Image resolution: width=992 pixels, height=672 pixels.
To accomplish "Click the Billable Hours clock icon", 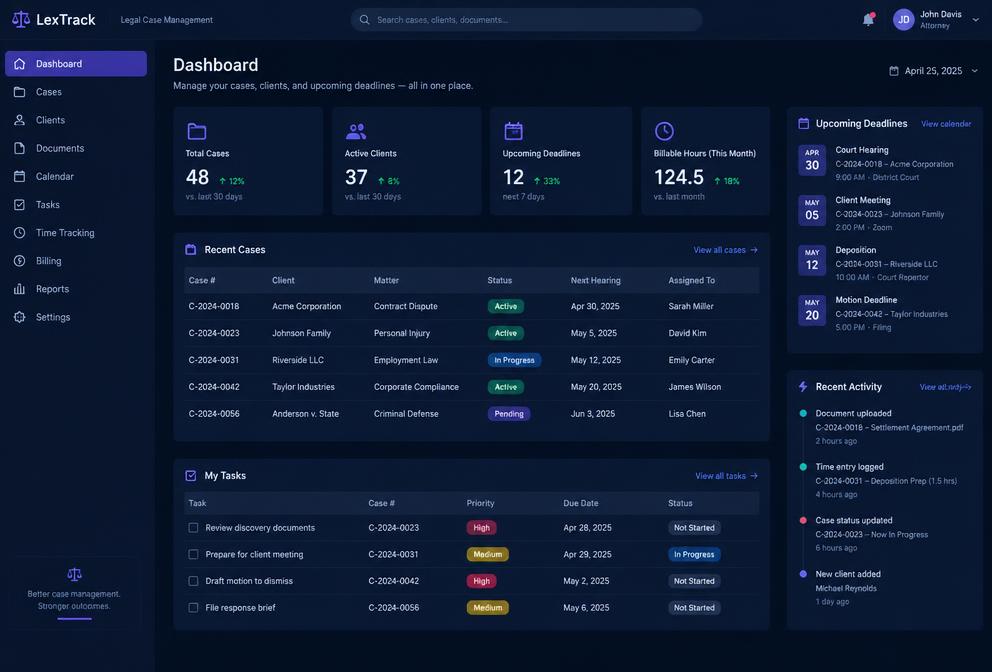I will coord(664,131).
